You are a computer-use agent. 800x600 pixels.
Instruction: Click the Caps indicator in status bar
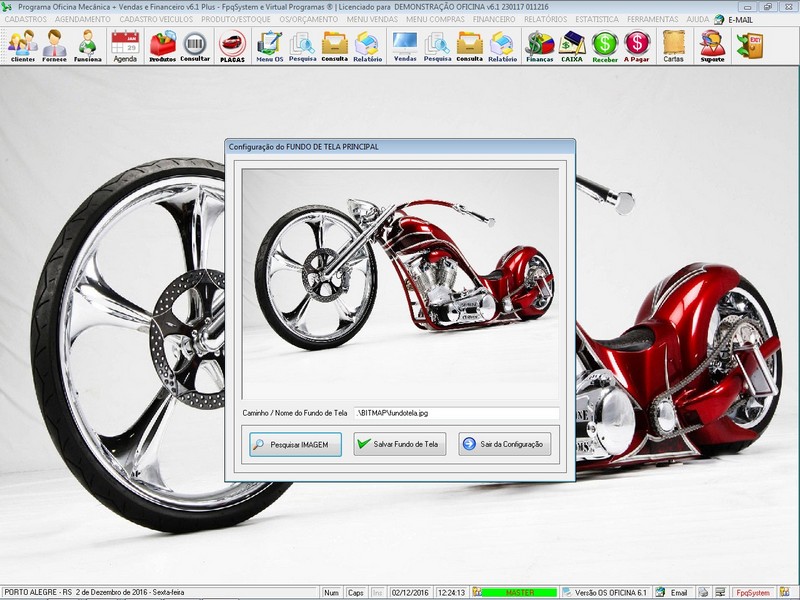(x=356, y=592)
